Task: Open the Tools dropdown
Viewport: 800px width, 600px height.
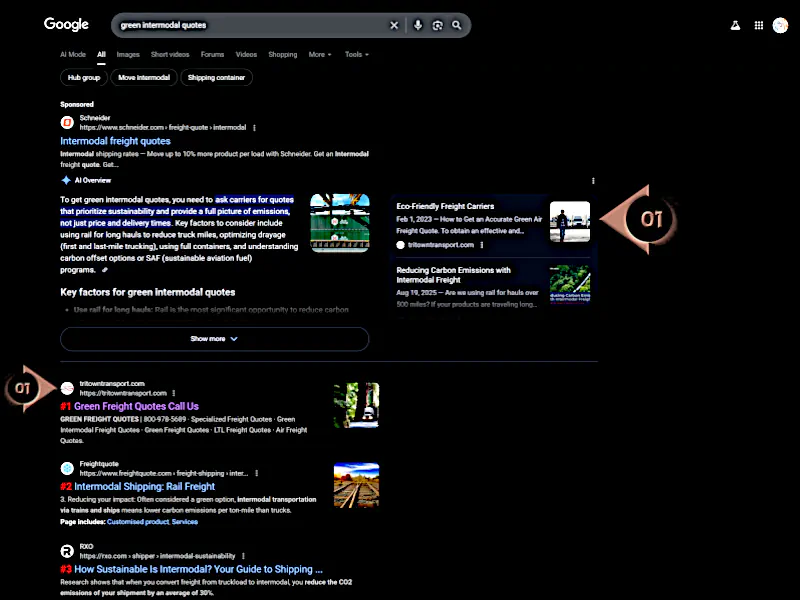Action: 356,55
